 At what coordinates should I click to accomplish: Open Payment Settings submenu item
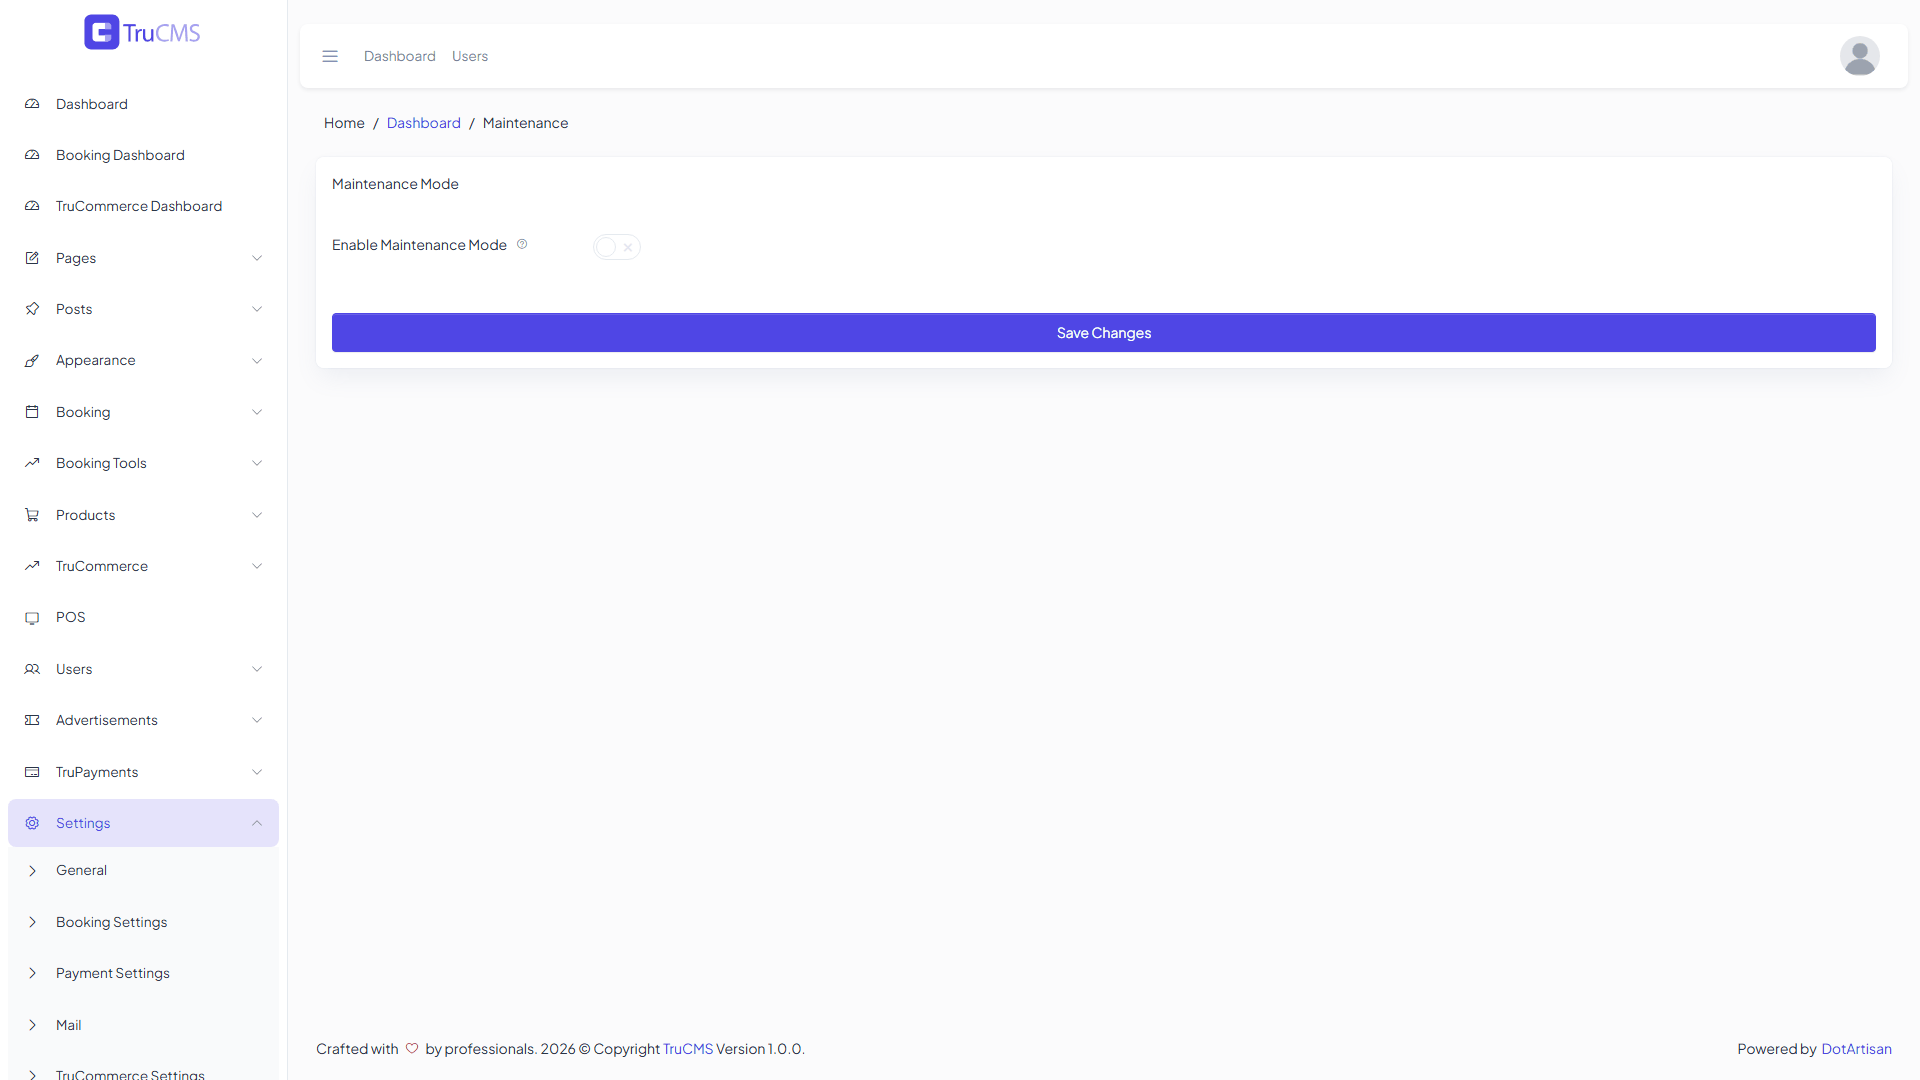143,973
